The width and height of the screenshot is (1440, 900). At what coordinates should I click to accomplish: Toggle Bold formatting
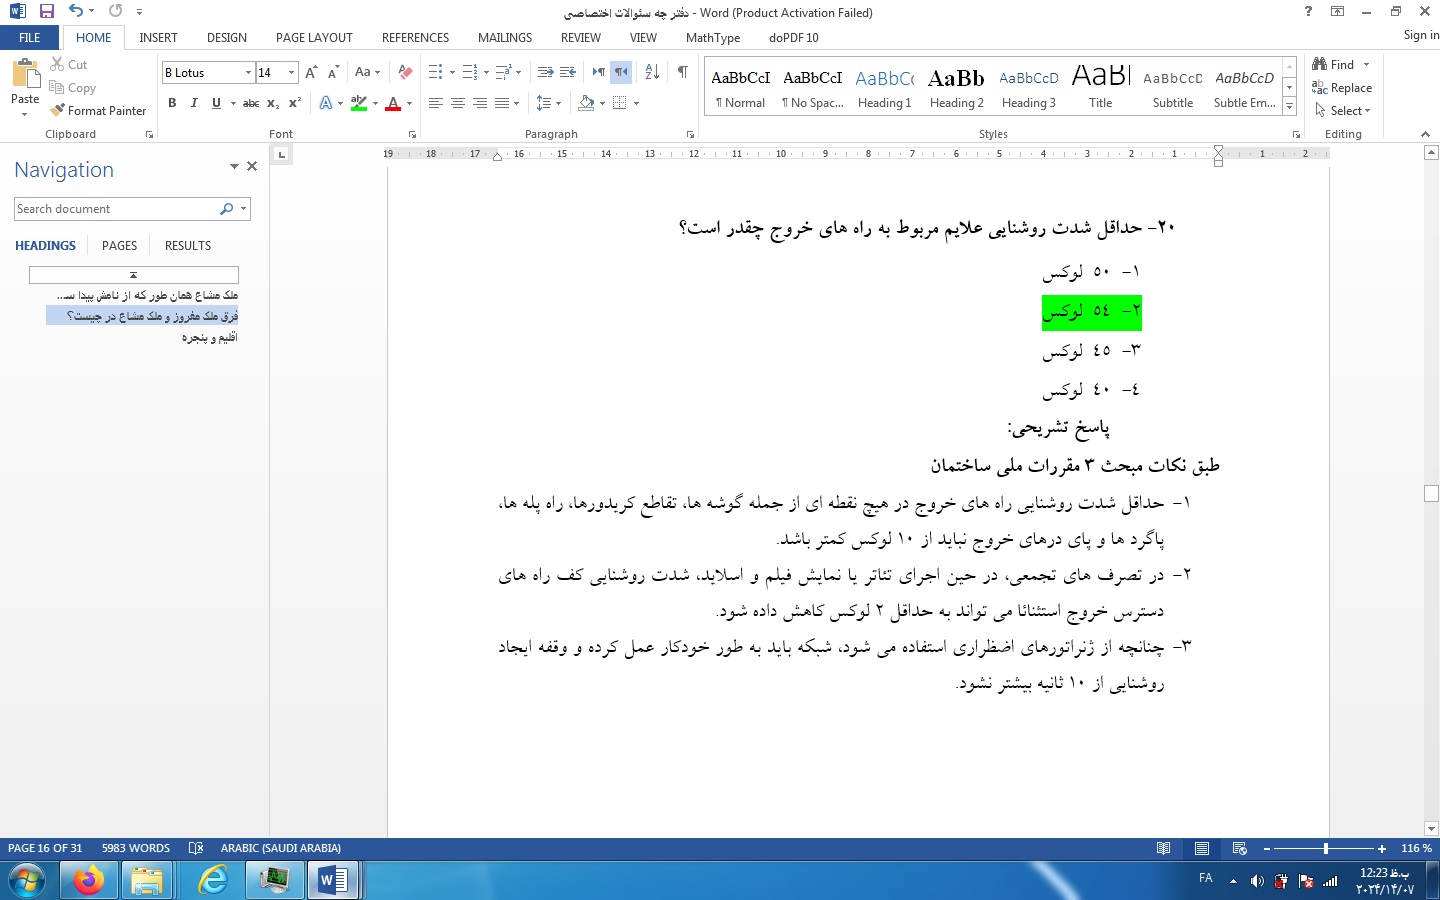click(172, 103)
